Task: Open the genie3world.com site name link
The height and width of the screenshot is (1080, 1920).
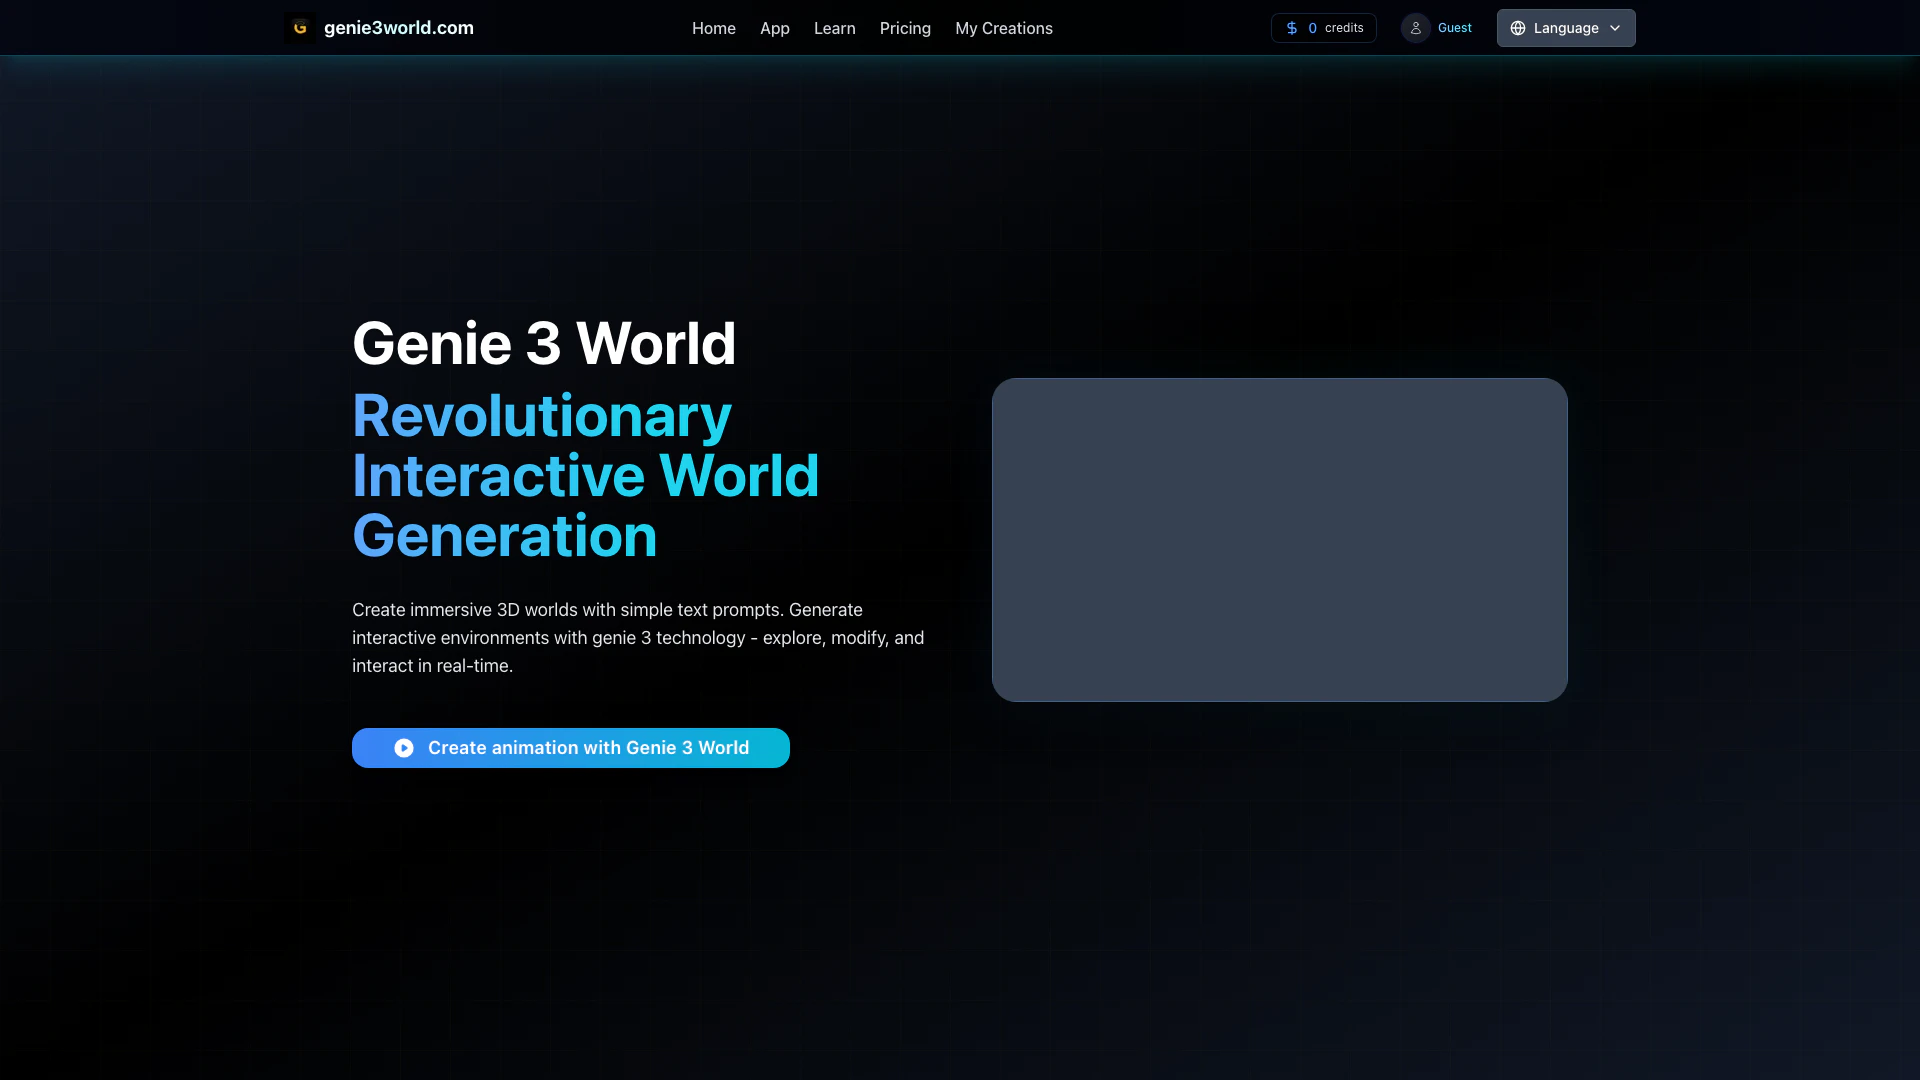Action: (398, 28)
